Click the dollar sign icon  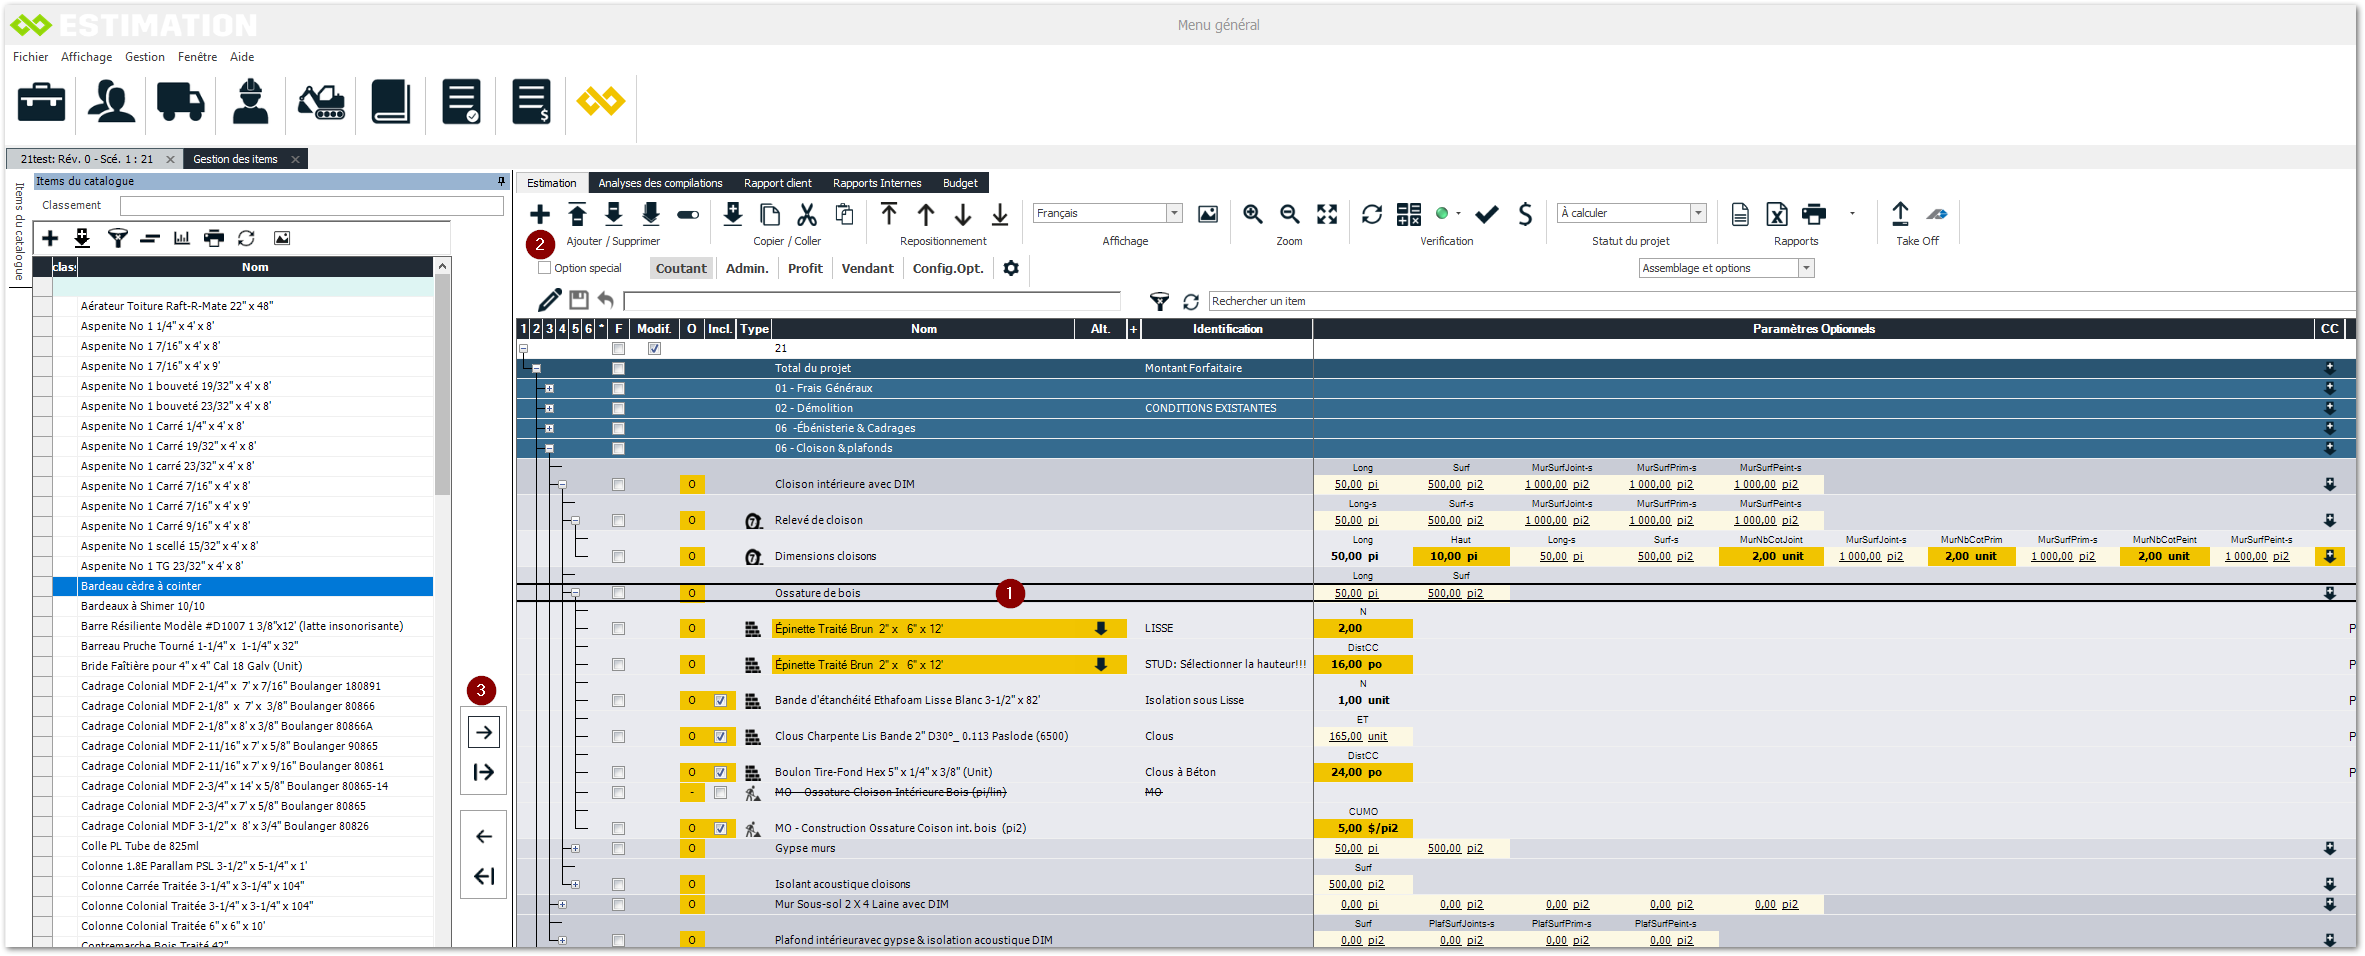[x=1525, y=214]
